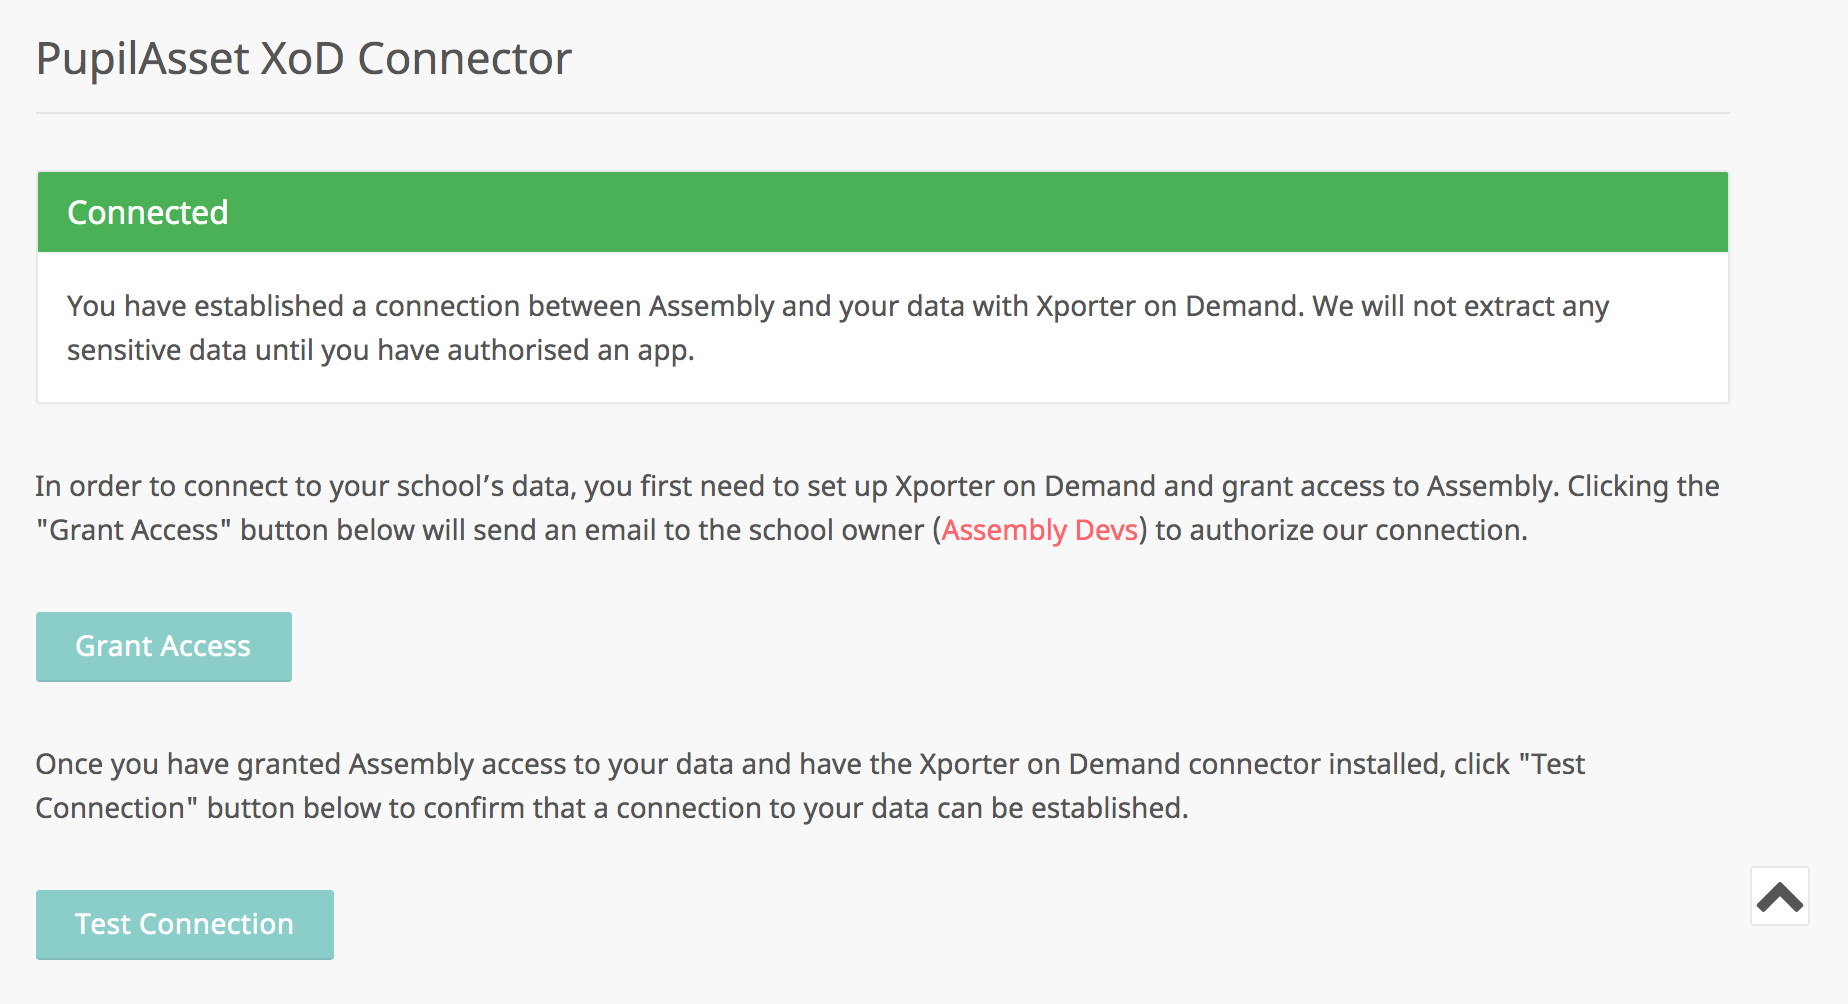The width and height of the screenshot is (1848, 1004).
Task: Click the PupilAsset XoD Connector page title
Action: tap(303, 58)
